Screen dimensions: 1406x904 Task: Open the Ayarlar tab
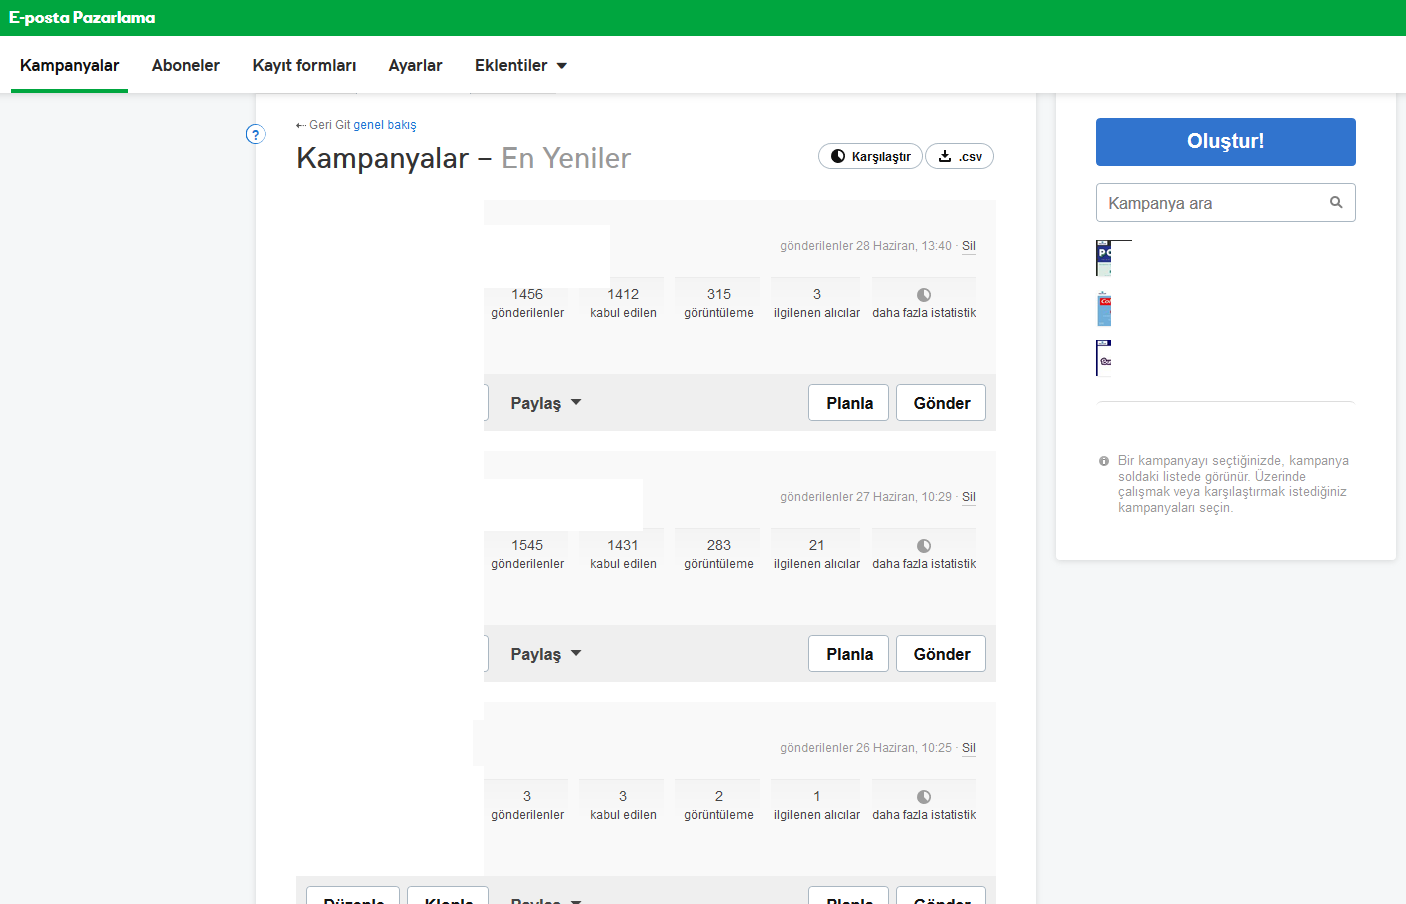point(415,65)
